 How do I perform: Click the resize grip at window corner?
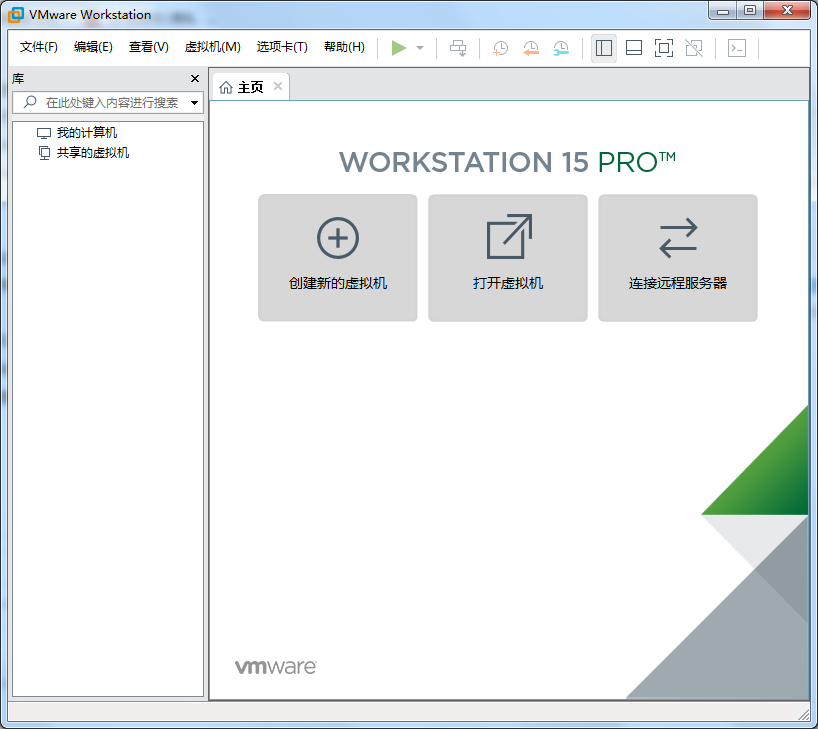803,714
